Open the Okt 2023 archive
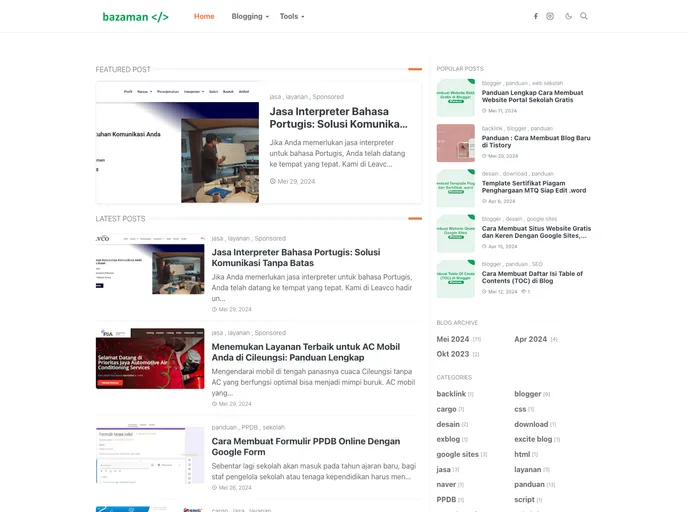 [x=453, y=354]
